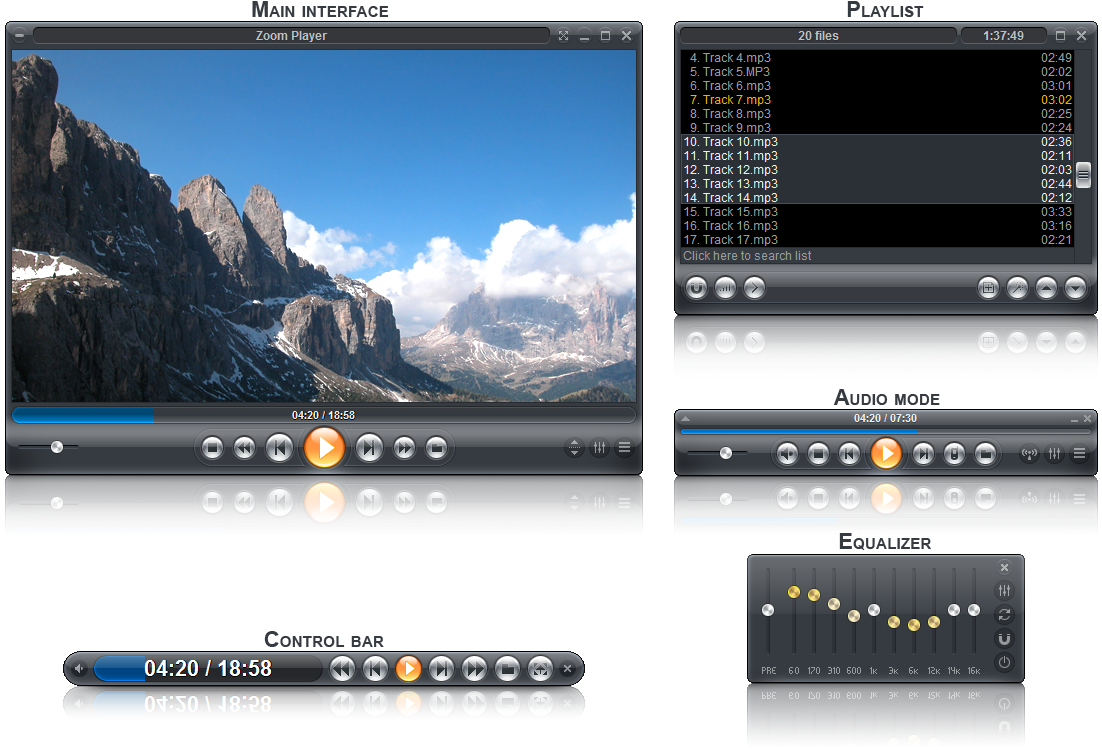
Task: Reset equalizer with the refresh arrows icon
Action: point(1004,614)
